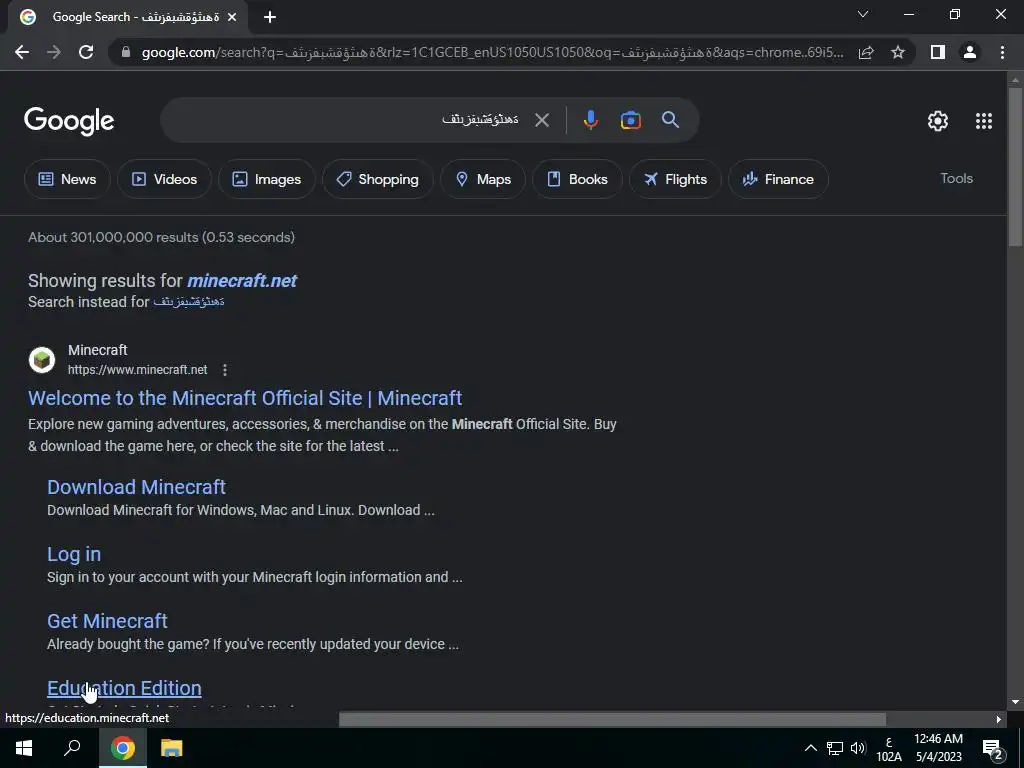Switch to the Shopping filter
1024x768 pixels.
(x=377, y=179)
